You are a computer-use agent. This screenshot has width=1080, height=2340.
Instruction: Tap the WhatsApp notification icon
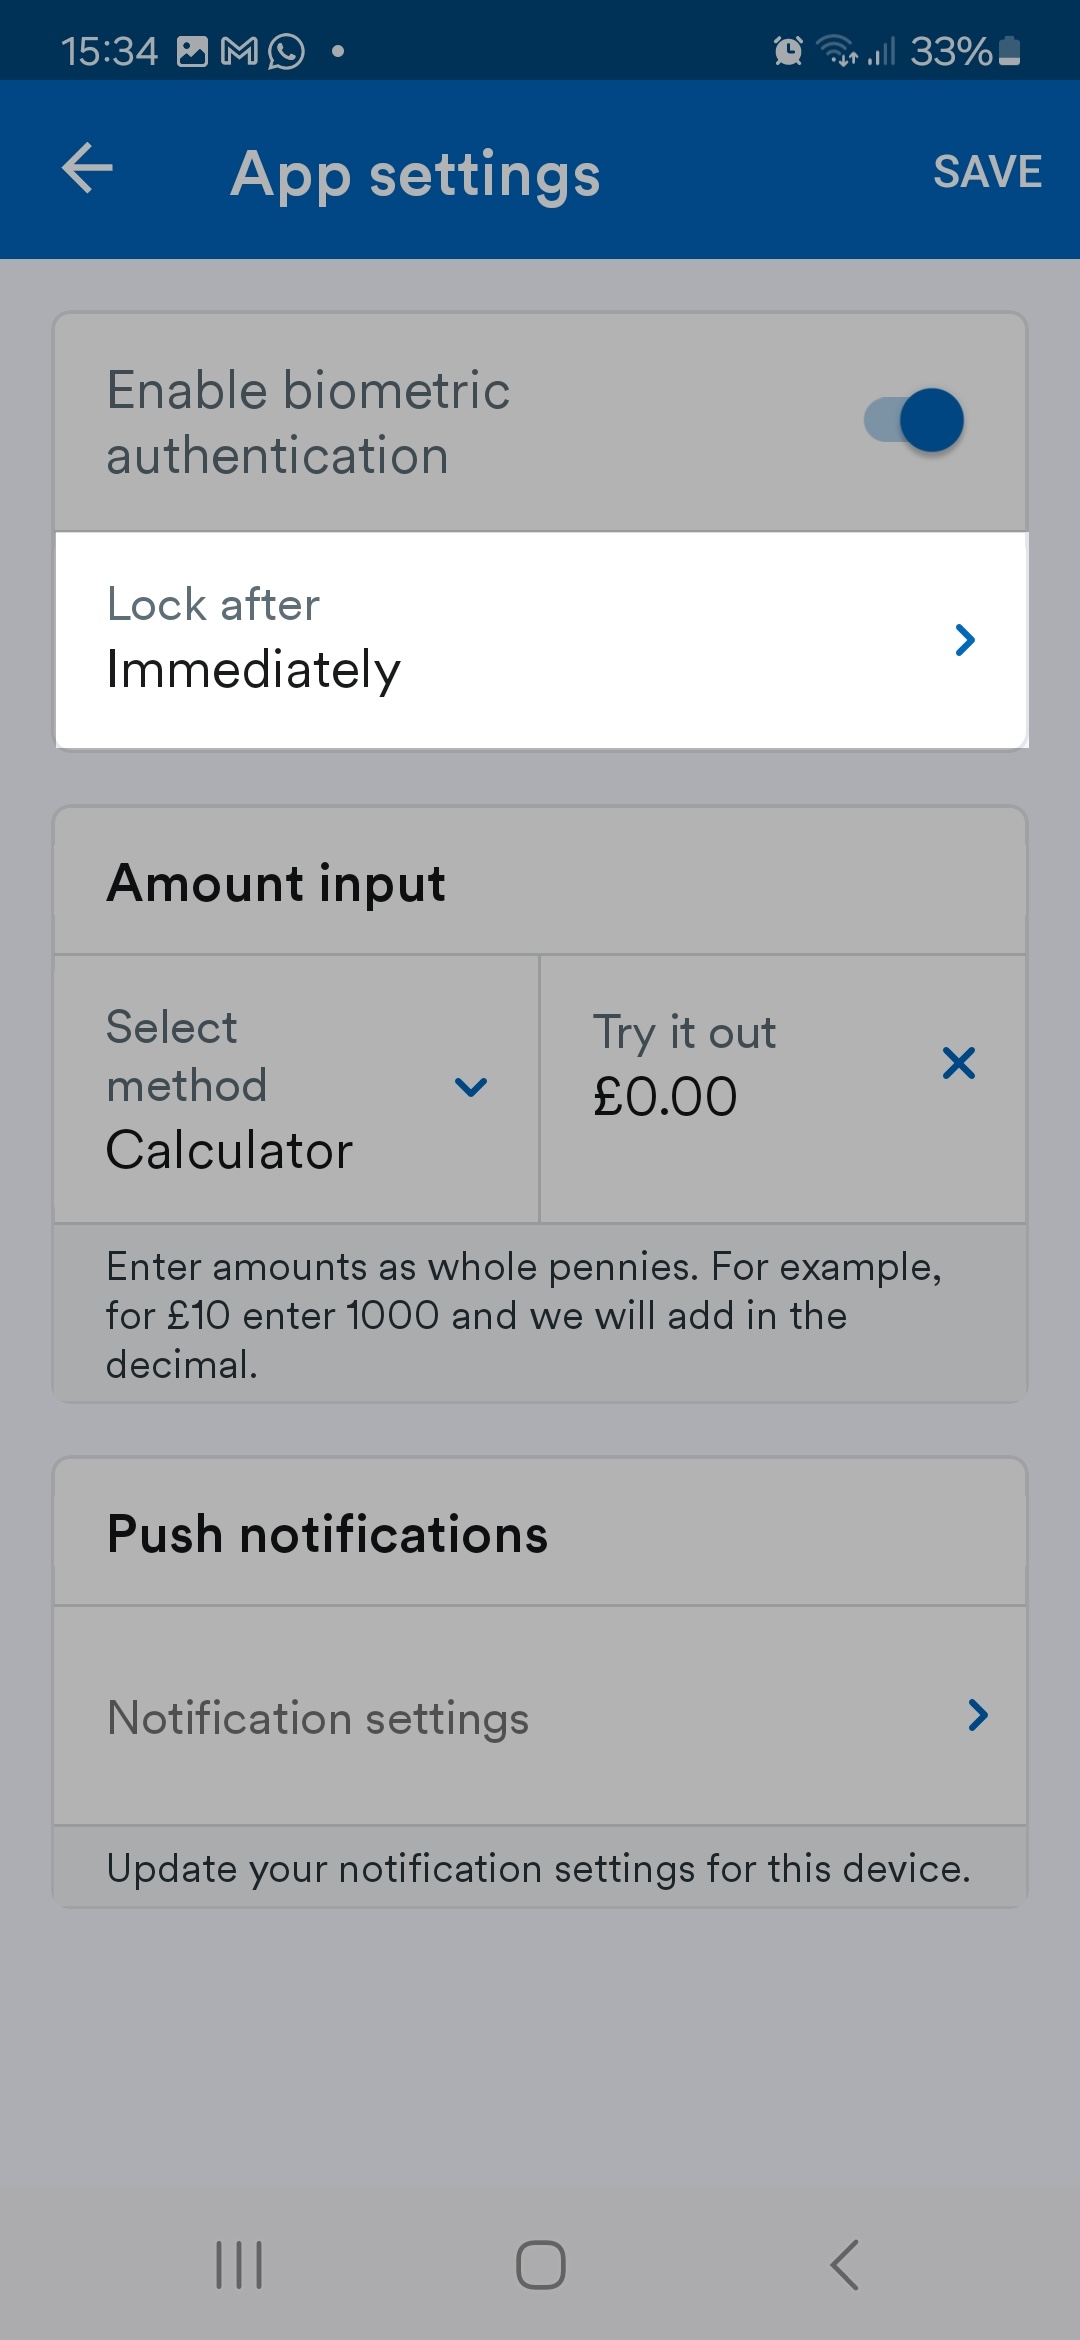click(x=286, y=51)
